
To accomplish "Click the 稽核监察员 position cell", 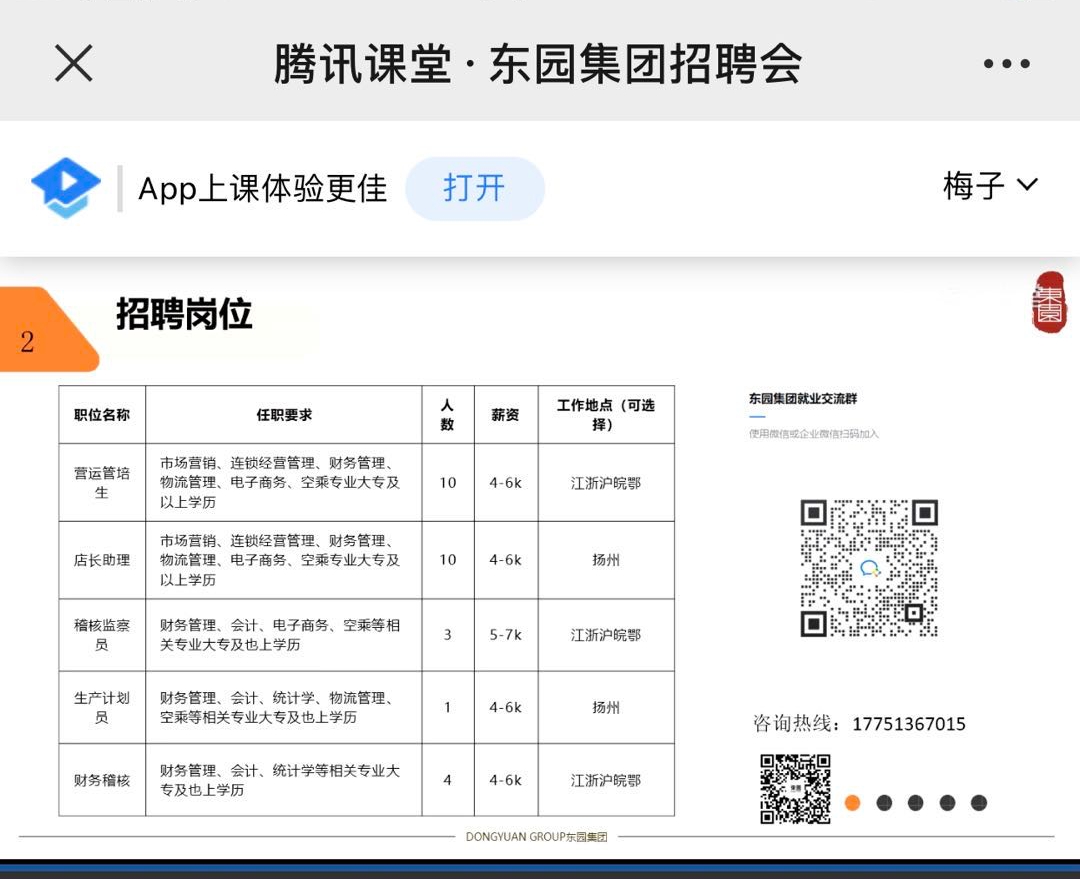I will click(102, 635).
